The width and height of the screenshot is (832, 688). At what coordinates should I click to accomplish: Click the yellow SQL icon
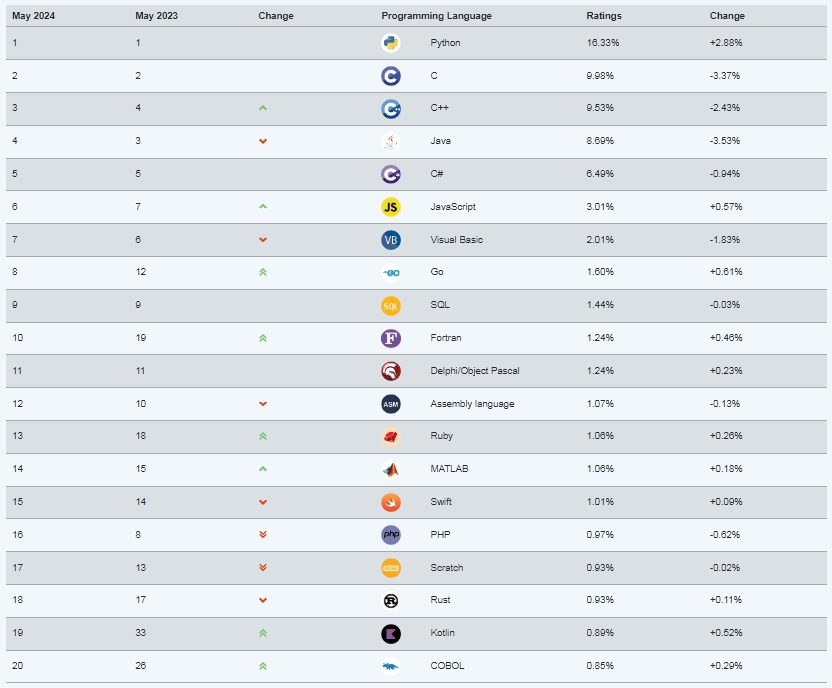(x=391, y=306)
